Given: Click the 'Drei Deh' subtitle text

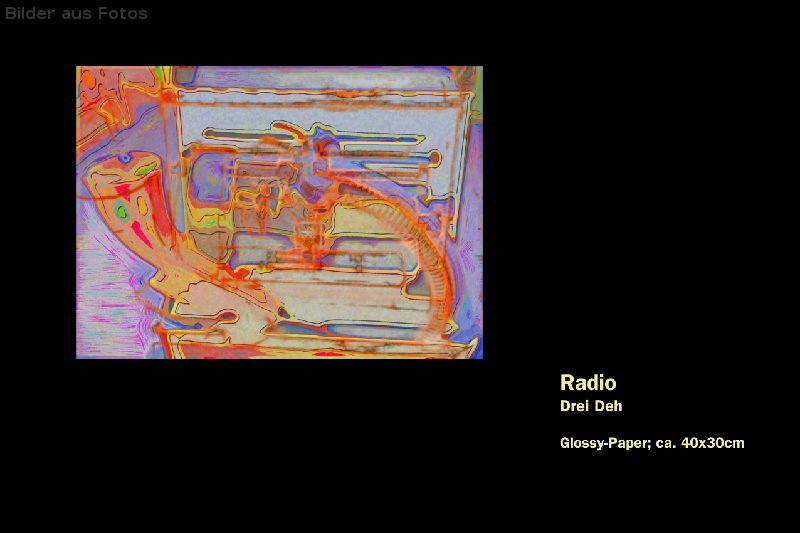Looking at the screenshot, I should click(591, 406).
